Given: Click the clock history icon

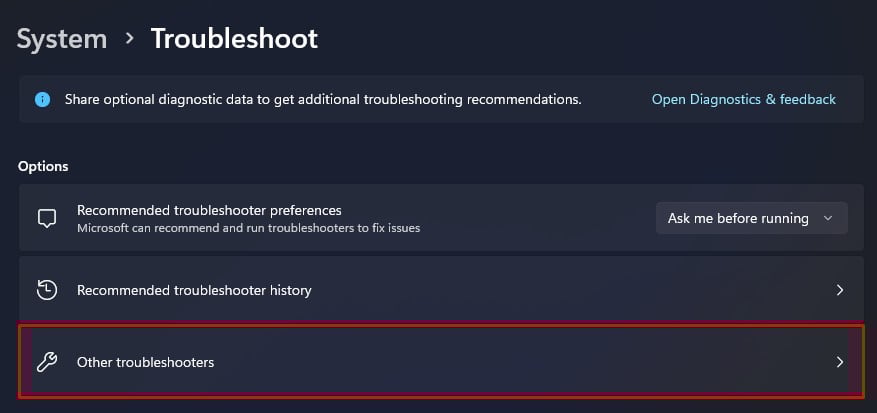Looking at the screenshot, I should tap(46, 290).
